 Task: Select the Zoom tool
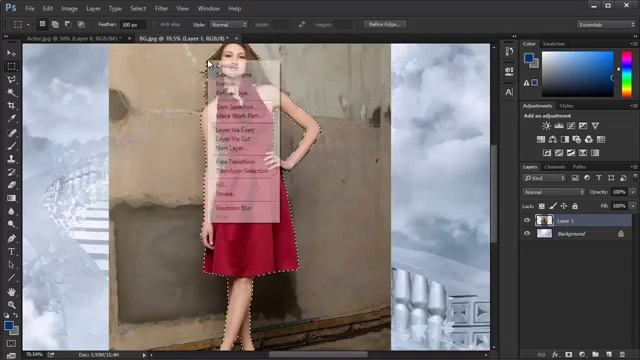click(11, 304)
